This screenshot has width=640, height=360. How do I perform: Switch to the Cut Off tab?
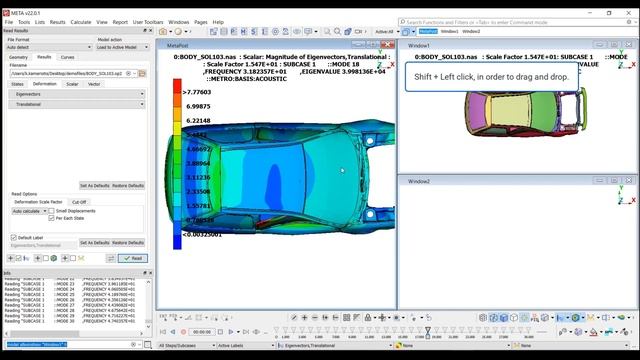click(x=79, y=202)
